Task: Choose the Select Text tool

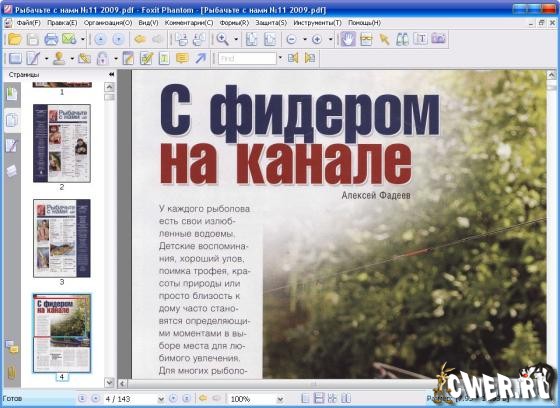Action: coord(421,39)
